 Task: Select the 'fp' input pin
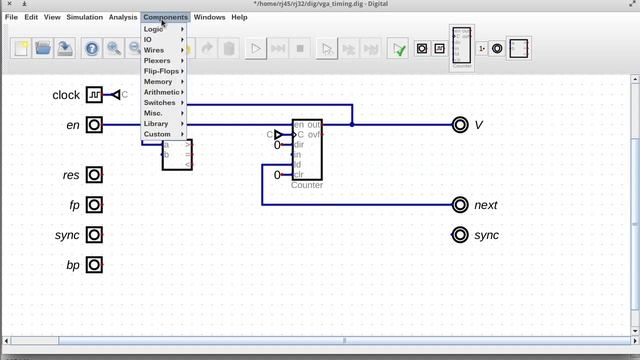point(94,205)
